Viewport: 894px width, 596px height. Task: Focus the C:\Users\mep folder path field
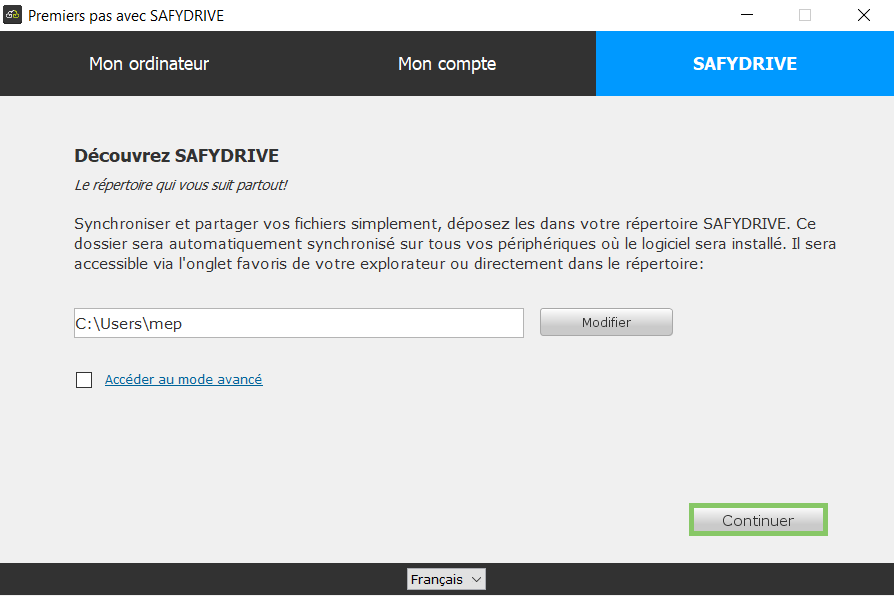pyautogui.click(x=299, y=323)
